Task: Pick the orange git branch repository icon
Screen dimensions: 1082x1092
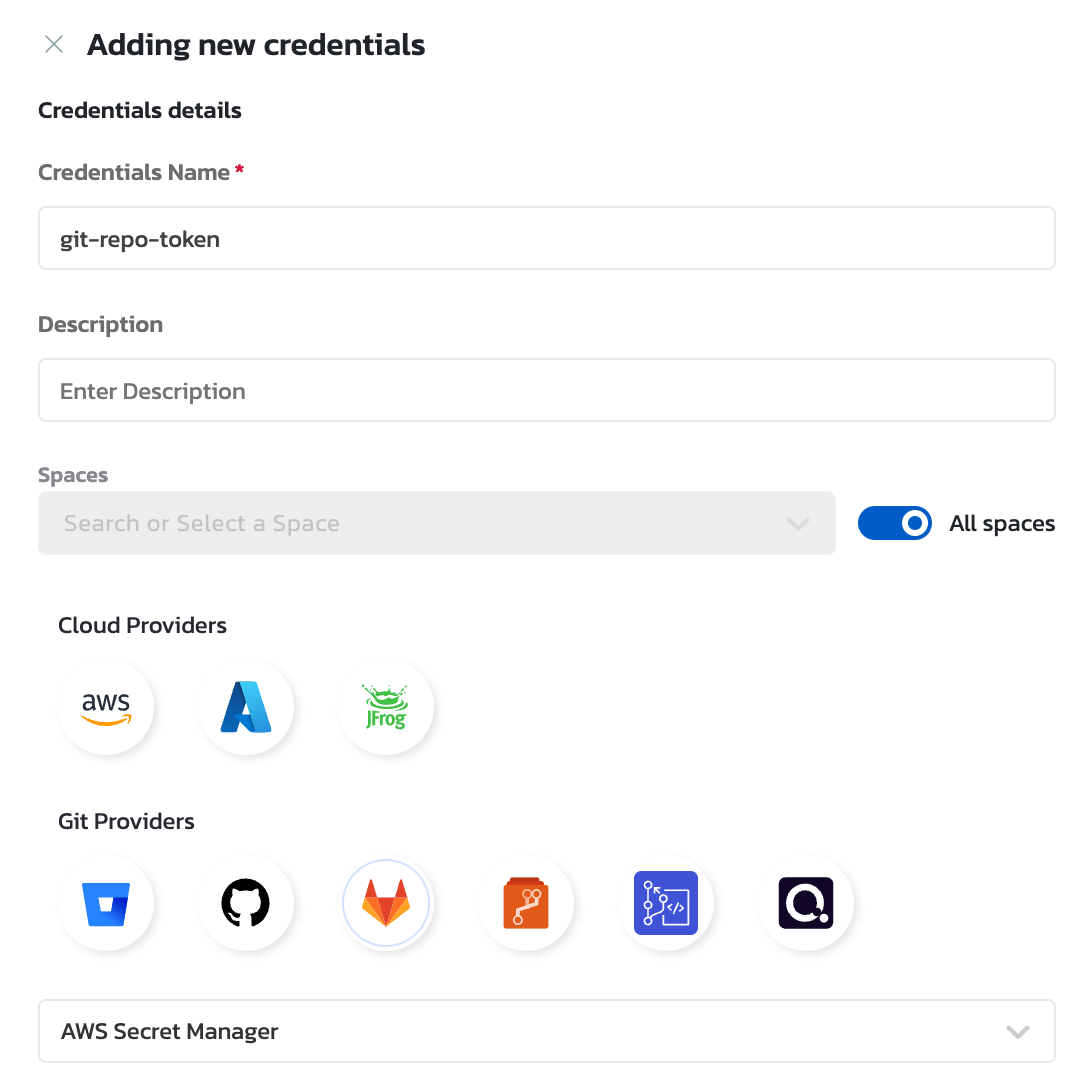Action: point(526,903)
